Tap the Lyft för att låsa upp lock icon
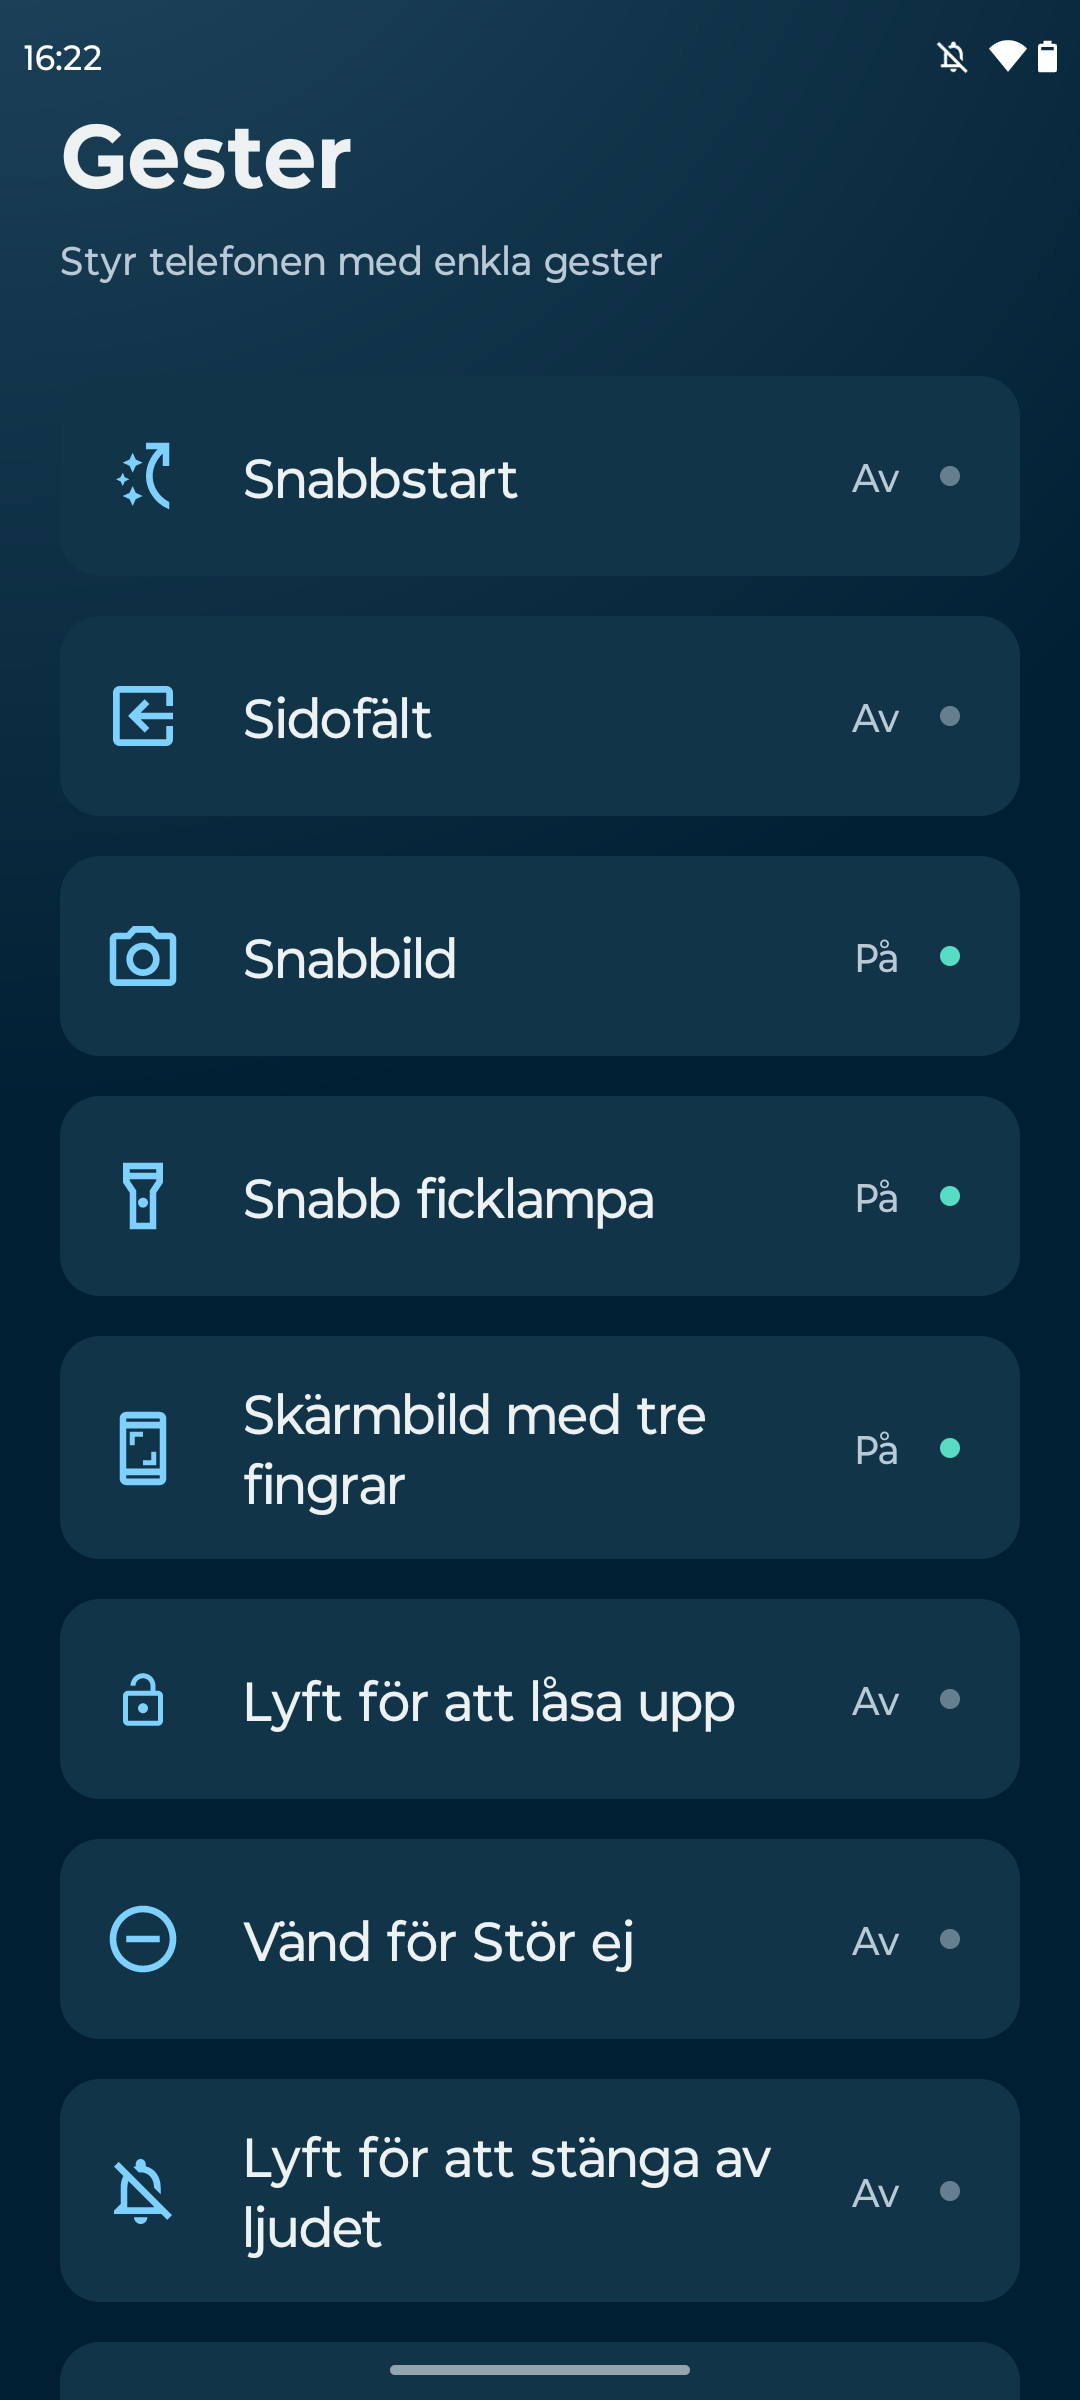The width and height of the screenshot is (1080, 2400). [x=143, y=1700]
